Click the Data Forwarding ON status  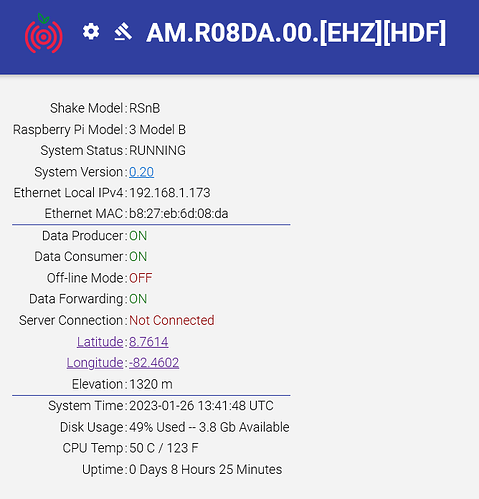coord(138,299)
